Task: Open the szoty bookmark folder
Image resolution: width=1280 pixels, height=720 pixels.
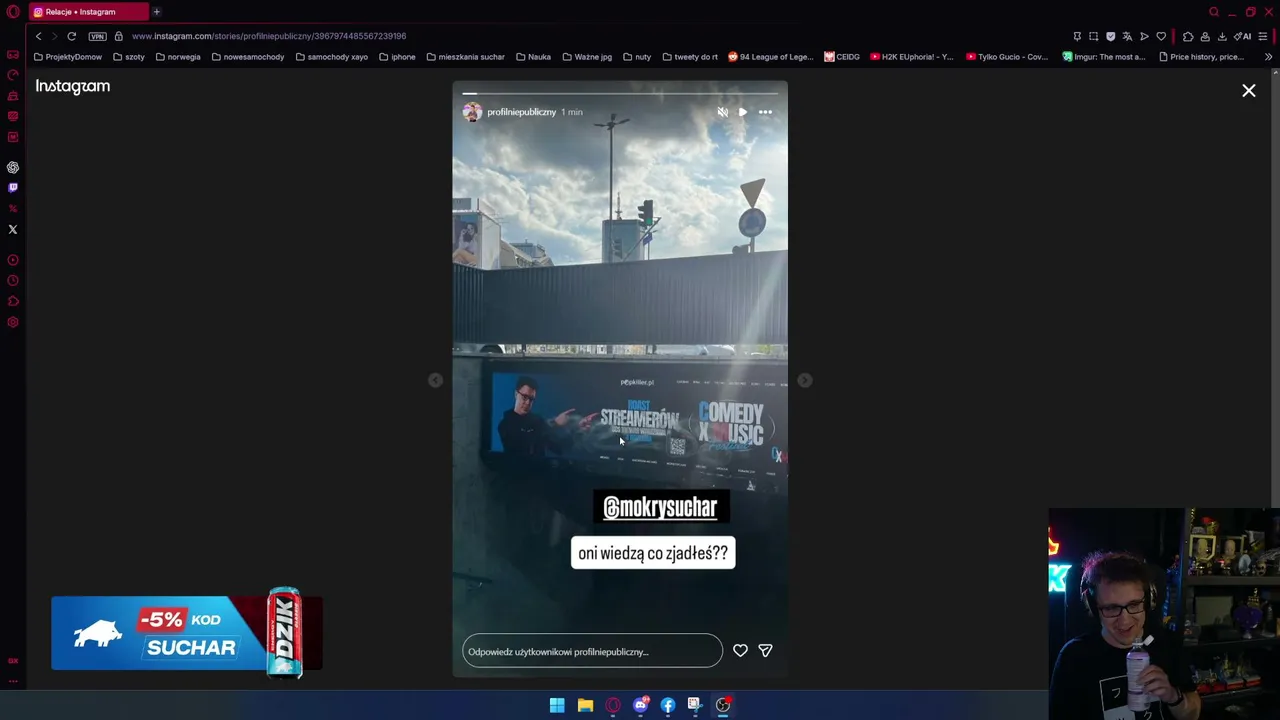Action: click(x=129, y=57)
